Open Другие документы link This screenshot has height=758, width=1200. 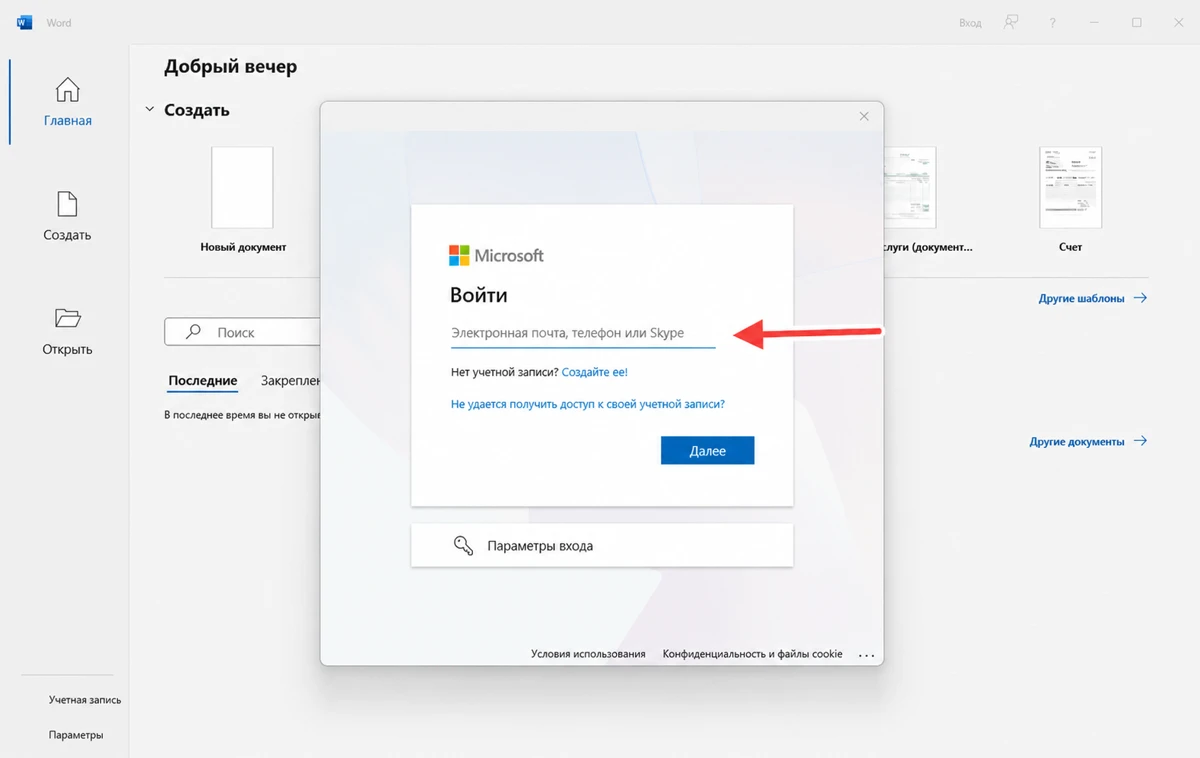(x=1088, y=441)
